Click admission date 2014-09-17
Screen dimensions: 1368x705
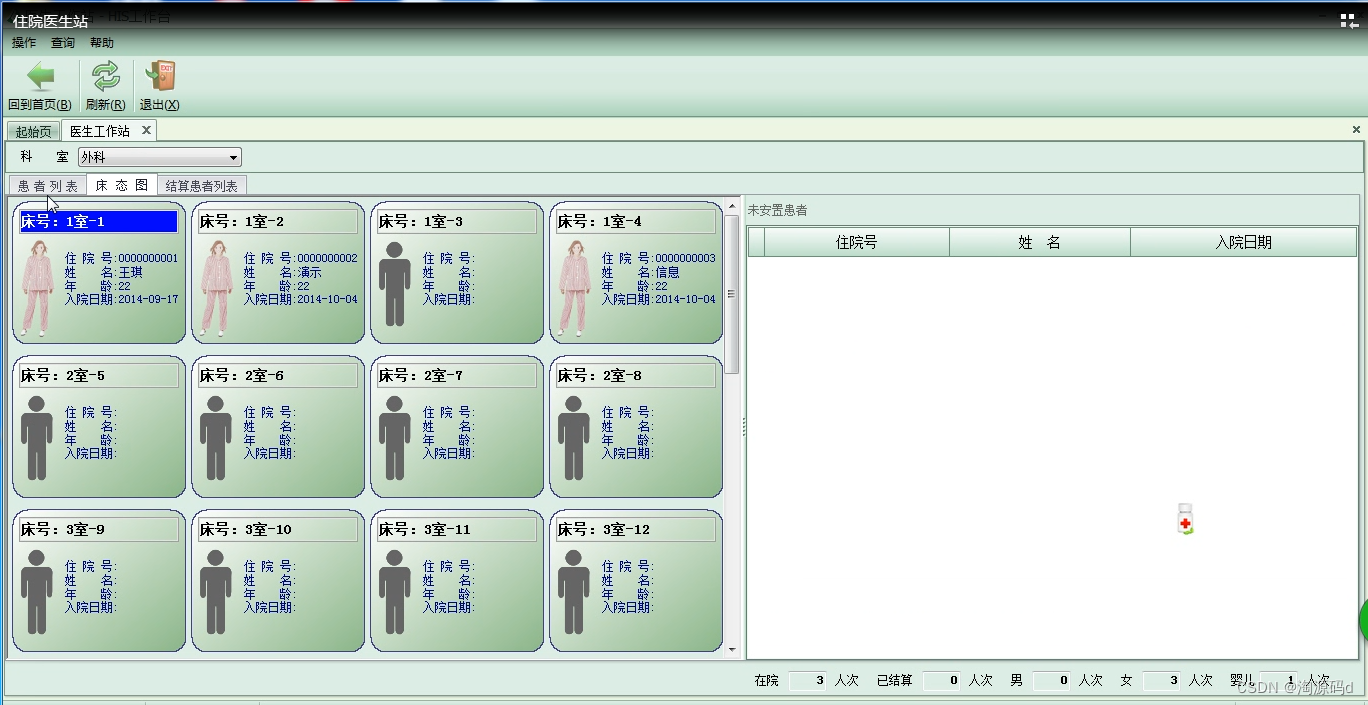pos(148,299)
